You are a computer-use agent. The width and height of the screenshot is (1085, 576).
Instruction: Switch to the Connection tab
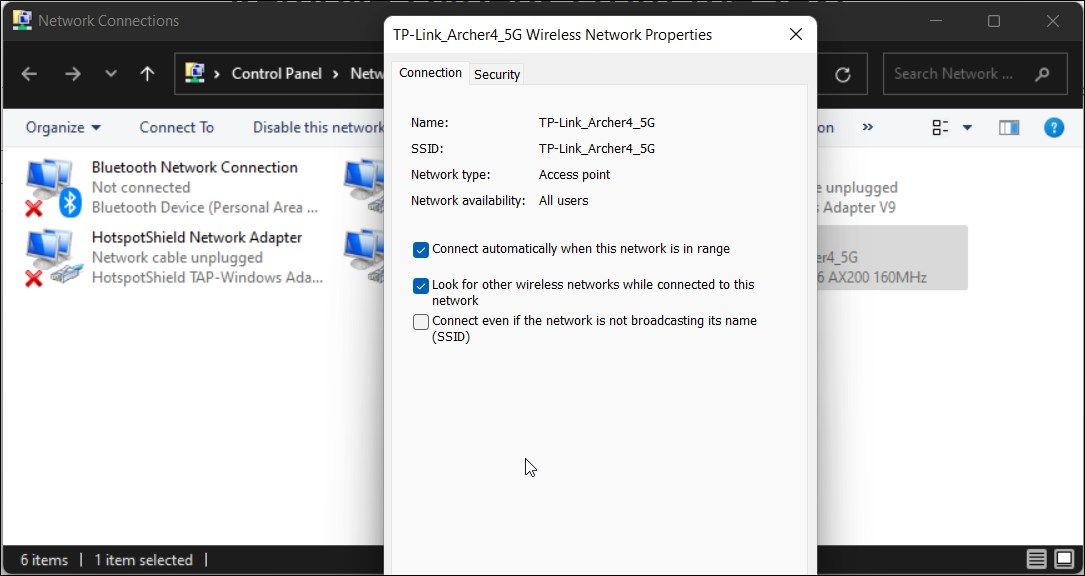430,73
